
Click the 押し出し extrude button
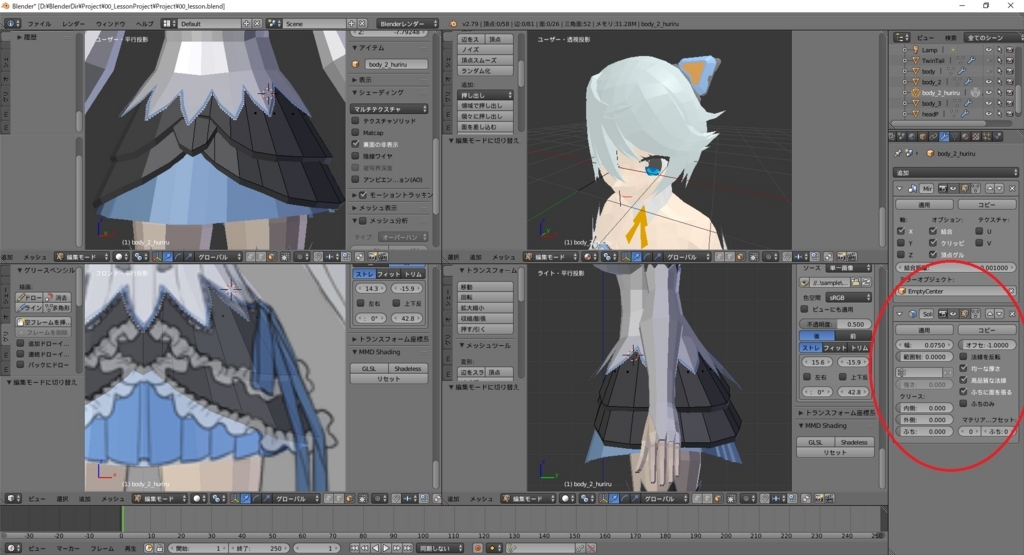tap(485, 95)
